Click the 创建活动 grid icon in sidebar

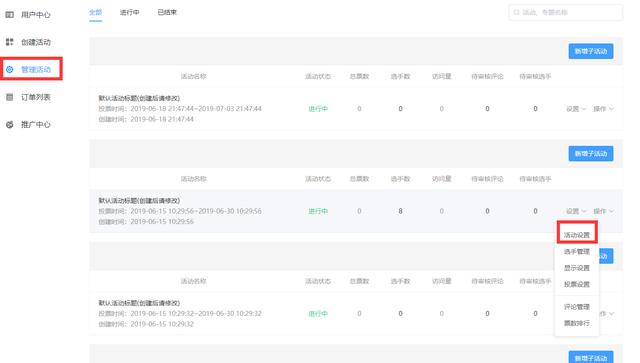click(x=10, y=42)
